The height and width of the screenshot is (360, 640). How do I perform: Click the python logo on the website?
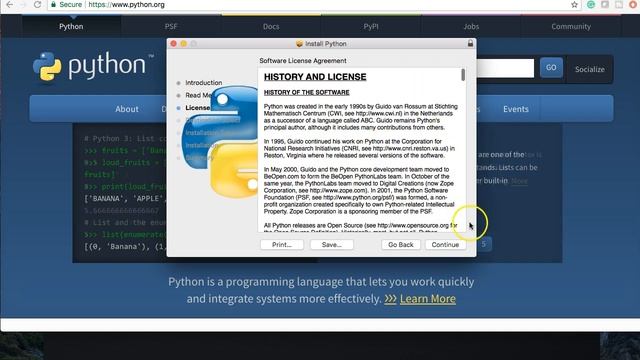pyautogui.click(x=94, y=66)
